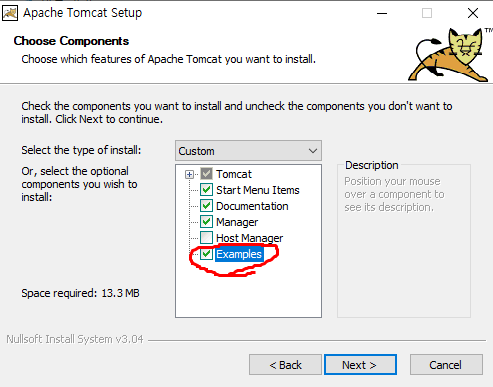
Task: Close the Apache Tomcat Setup window
Action: point(473,13)
